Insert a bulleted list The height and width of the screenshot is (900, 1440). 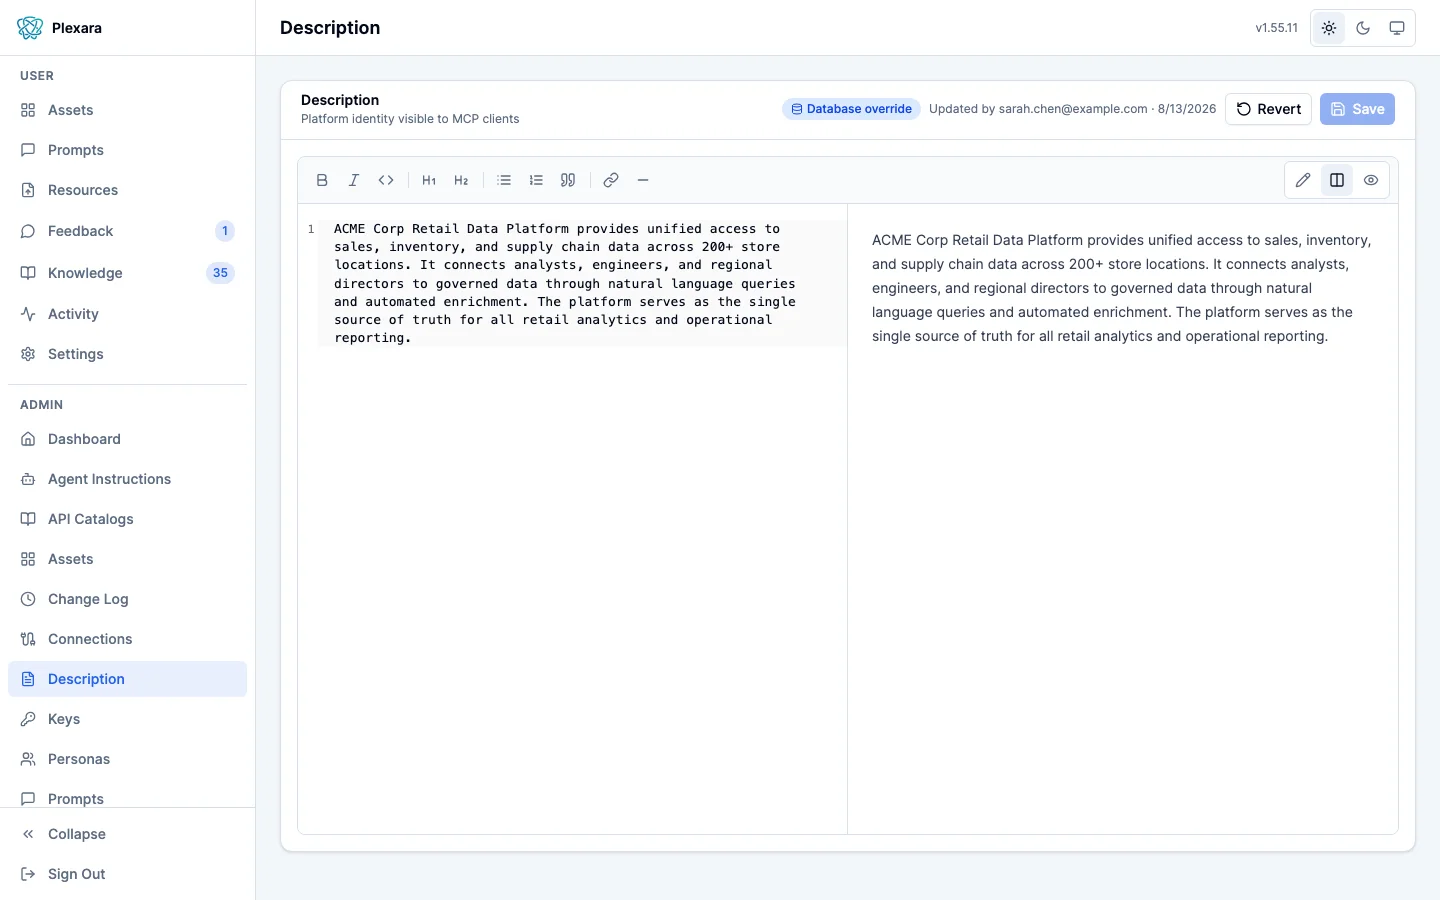pyautogui.click(x=504, y=180)
